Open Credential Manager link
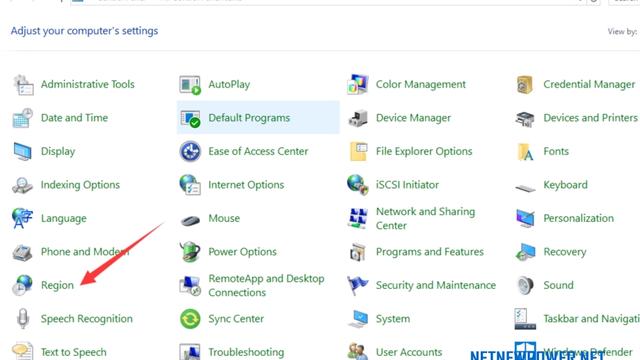This screenshot has width=640, height=360. point(589,84)
